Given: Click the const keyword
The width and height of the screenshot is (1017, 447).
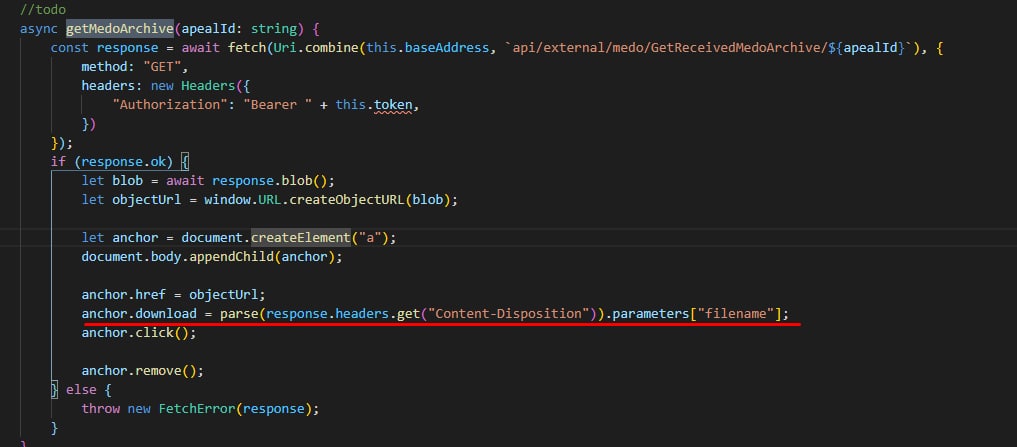Looking at the screenshot, I should (69, 48).
